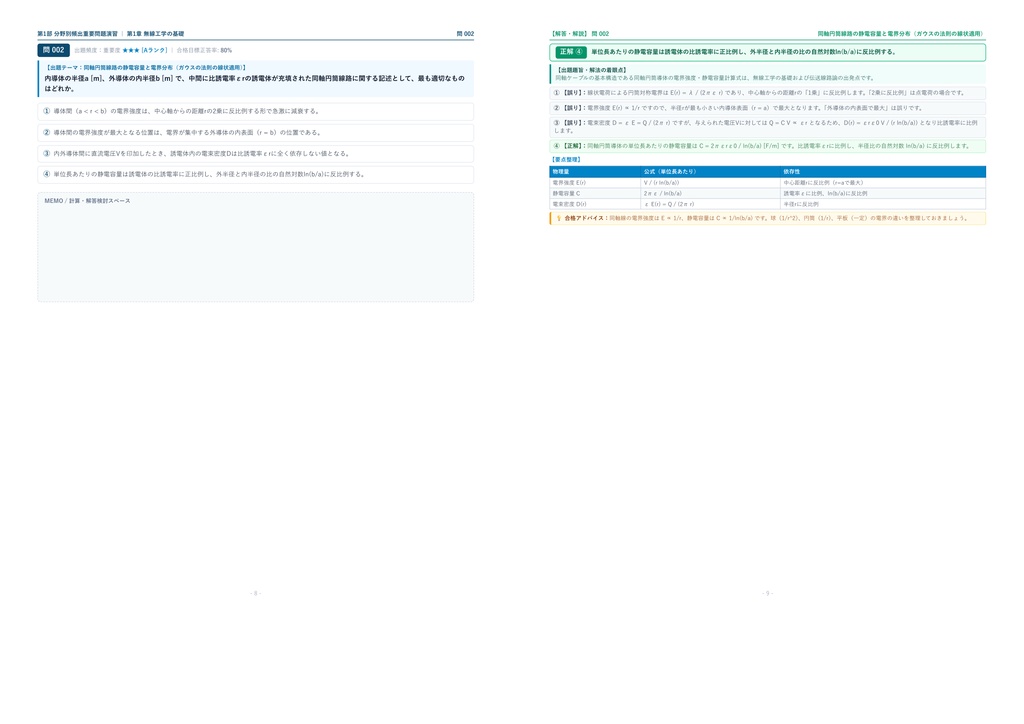The height and width of the screenshot is (724, 1024).
Task: Click the lightbulb icon beside 合格アドバイス
Action: (558, 218)
